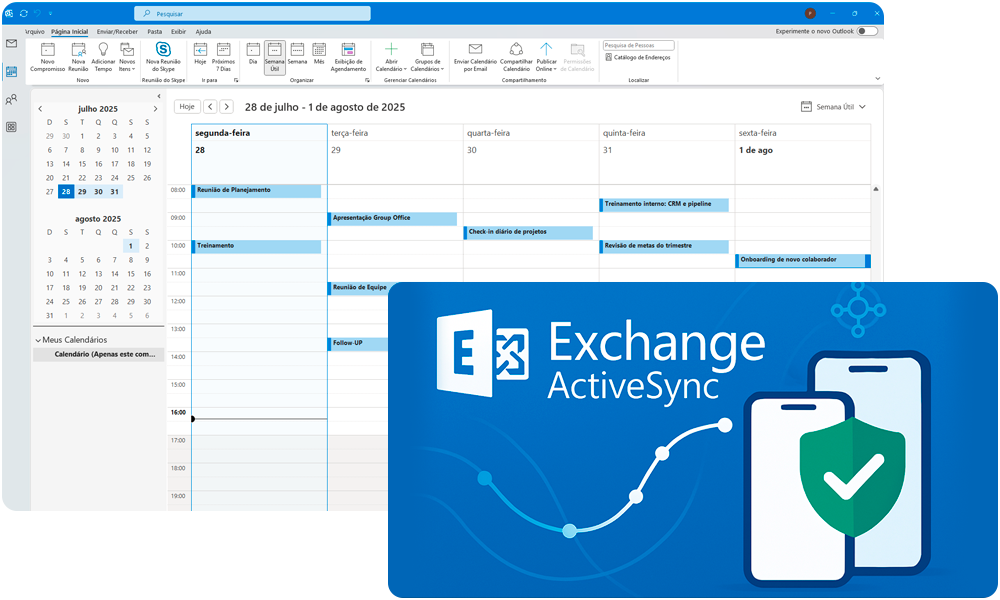Open the Semana Útil view dropdown
Viewport: 1000px width, 600px height.
[834, 106]
